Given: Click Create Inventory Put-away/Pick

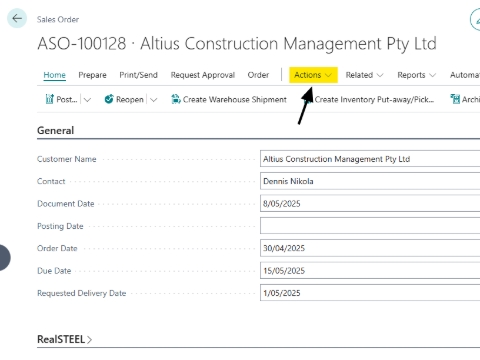Looking at the screenshot, I should [374, 99].
